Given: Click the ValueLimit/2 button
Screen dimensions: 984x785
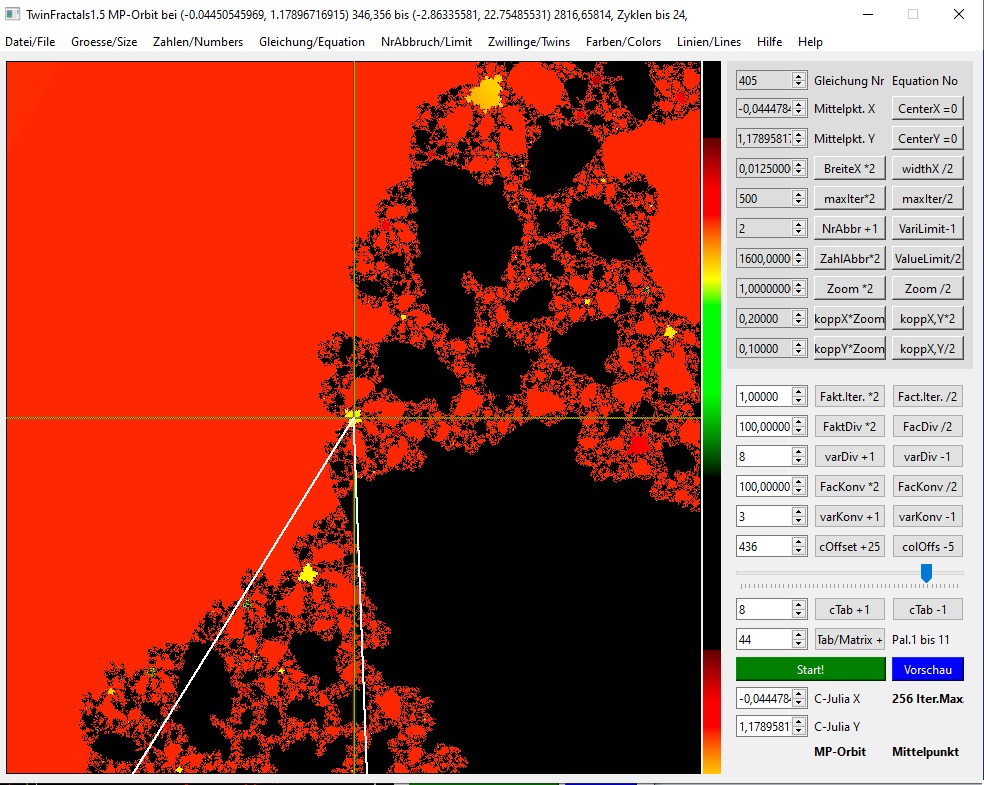Looking at the screenshot, I should pos(928,259).
